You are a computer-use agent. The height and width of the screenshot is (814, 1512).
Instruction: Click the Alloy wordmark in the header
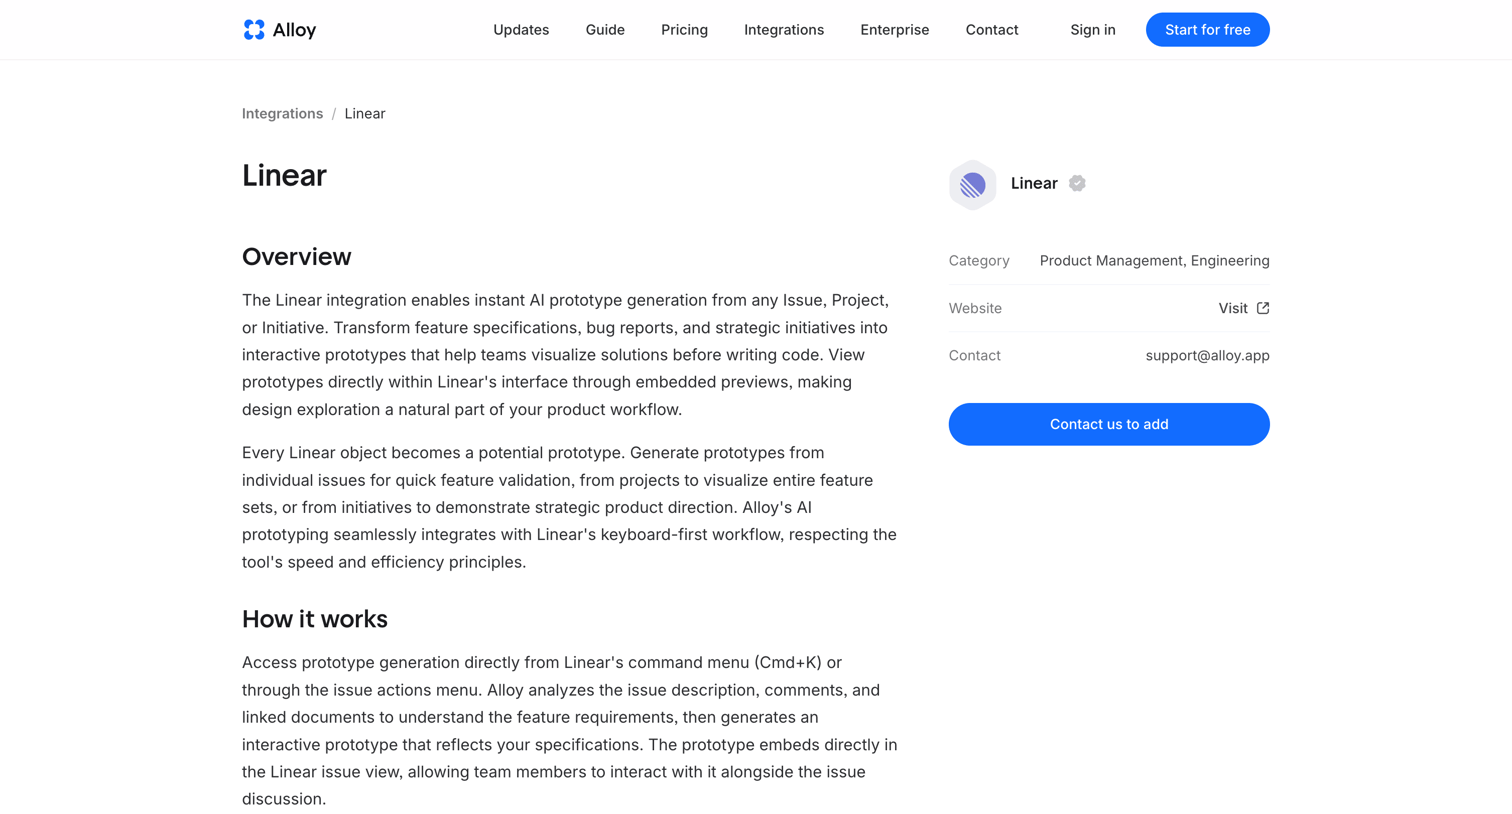[x=294, y=30]
